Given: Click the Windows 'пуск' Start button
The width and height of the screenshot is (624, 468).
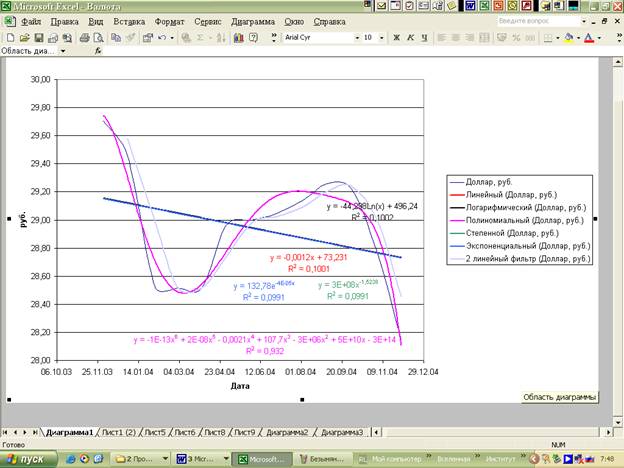Looking at the screenshot, I should point(26,457).
